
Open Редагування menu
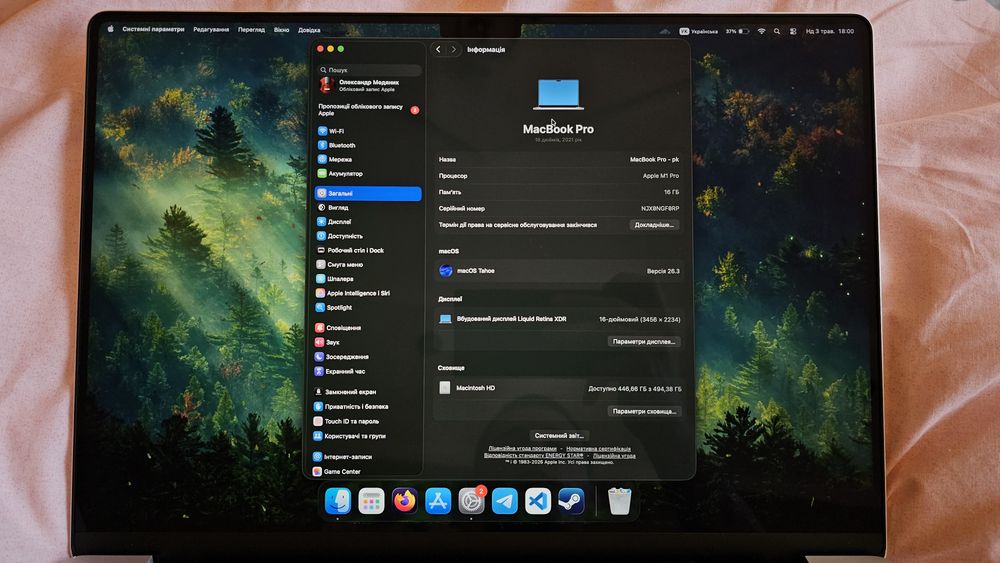(211, 29)
